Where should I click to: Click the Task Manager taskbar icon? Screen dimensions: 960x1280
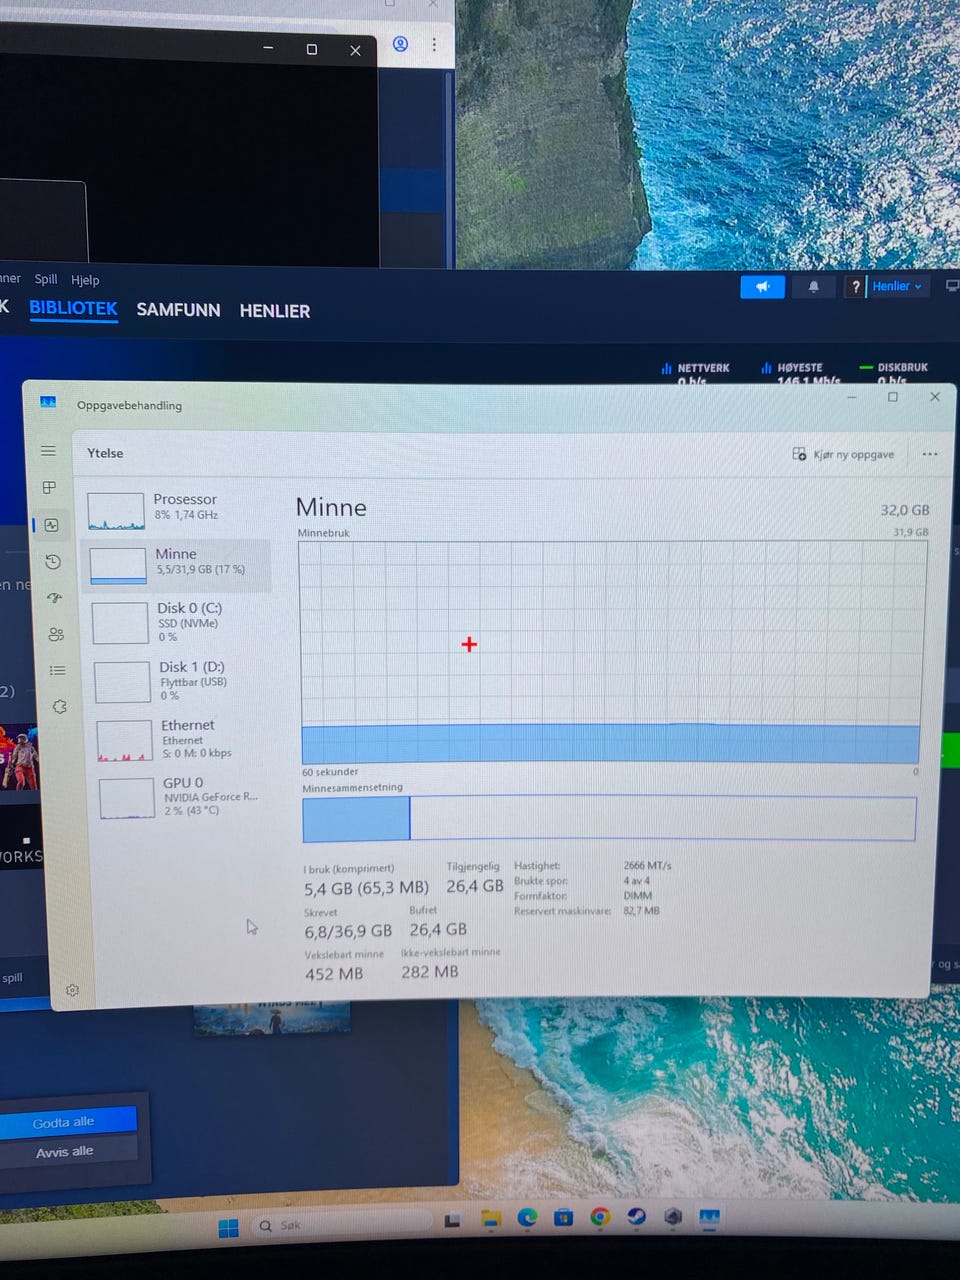(709, 1217)
